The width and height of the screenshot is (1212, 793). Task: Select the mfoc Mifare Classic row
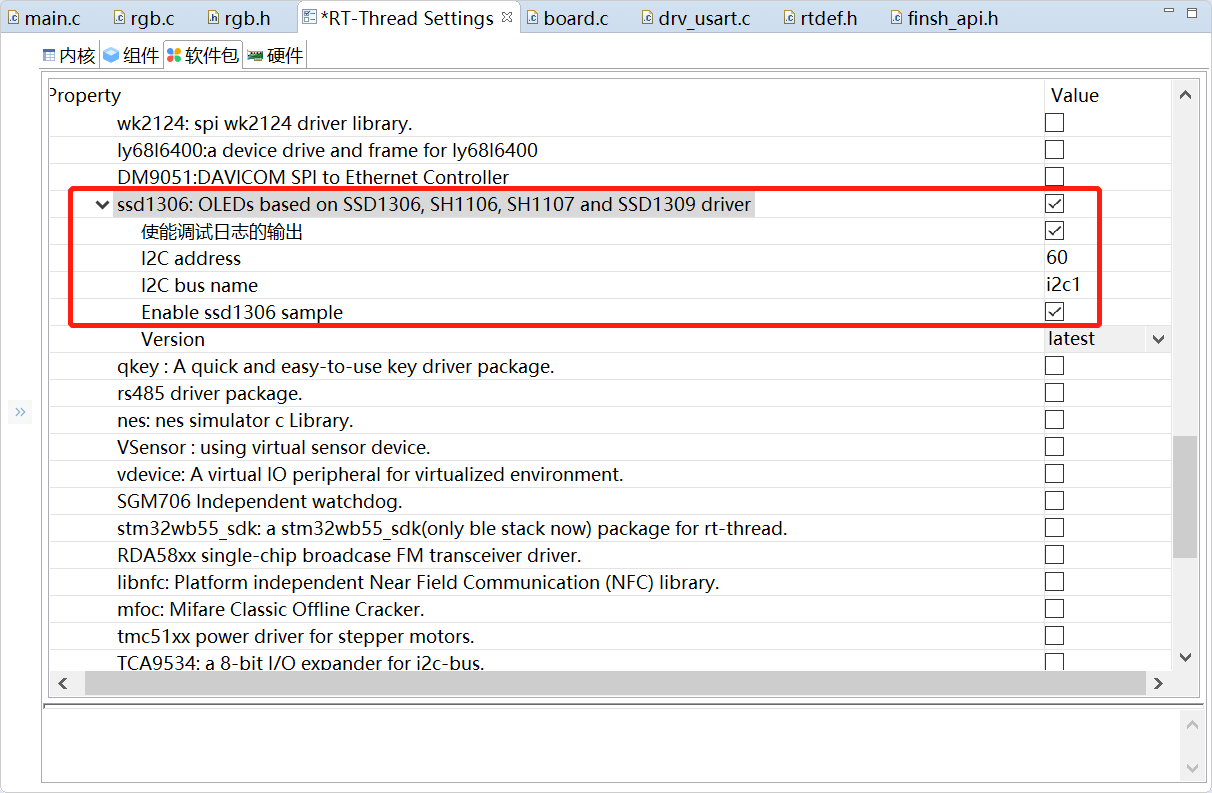click(271, 609)
